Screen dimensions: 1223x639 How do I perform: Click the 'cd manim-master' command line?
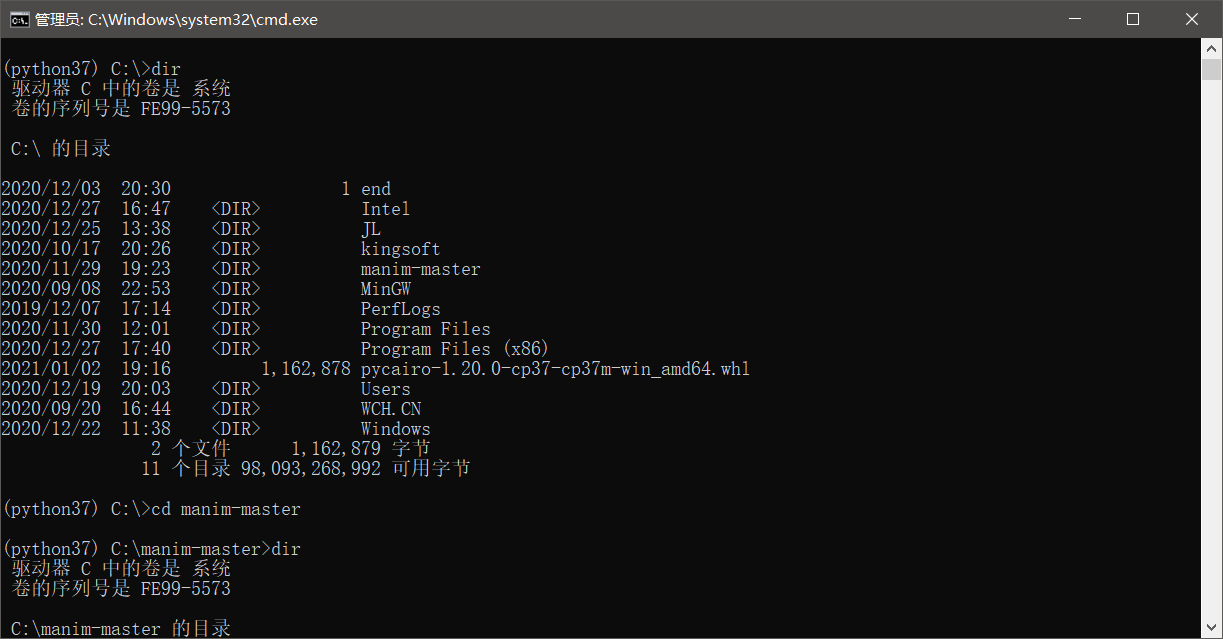pos(225,509)
